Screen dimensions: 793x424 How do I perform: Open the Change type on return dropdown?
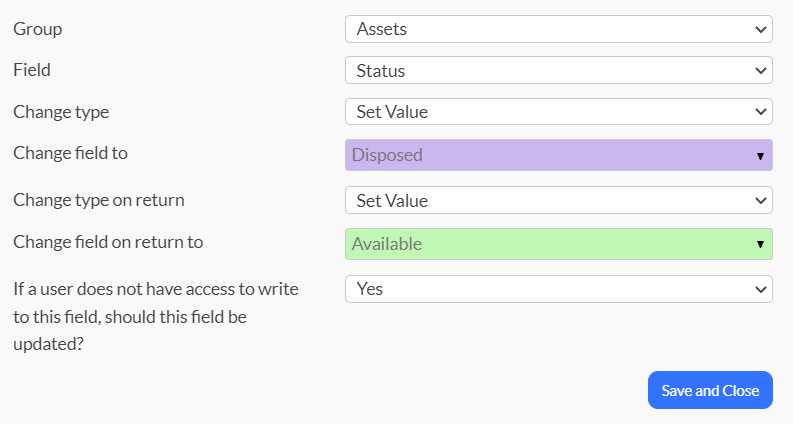click(x=559, y=200)
